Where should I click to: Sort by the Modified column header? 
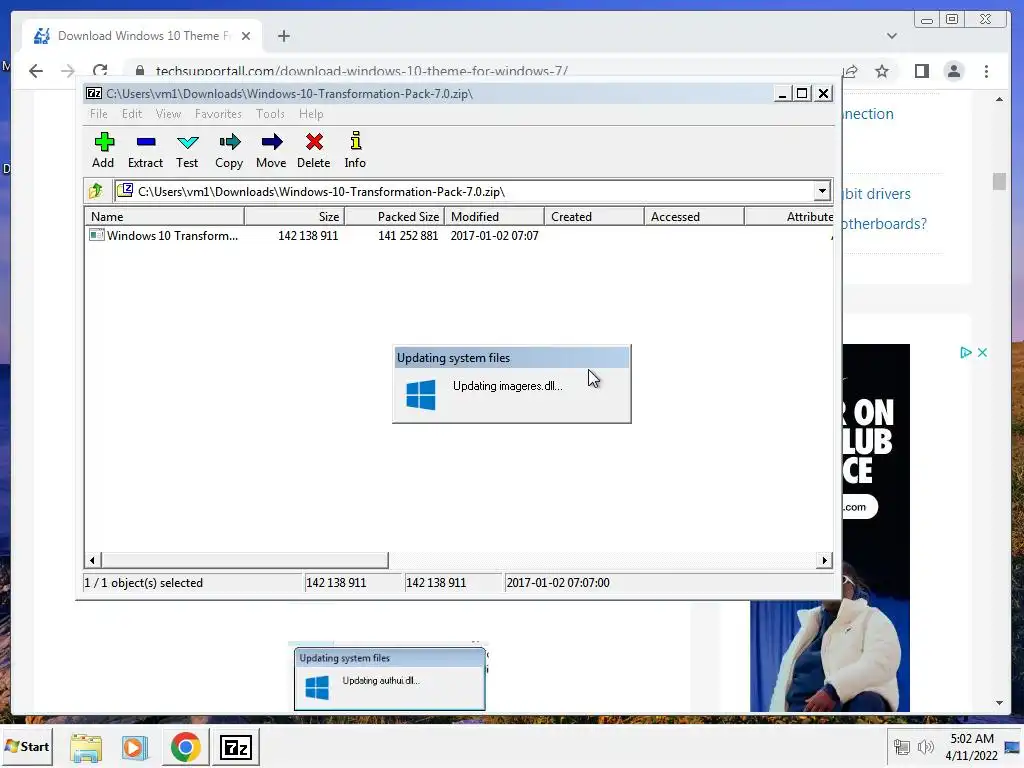coord(494,216)
